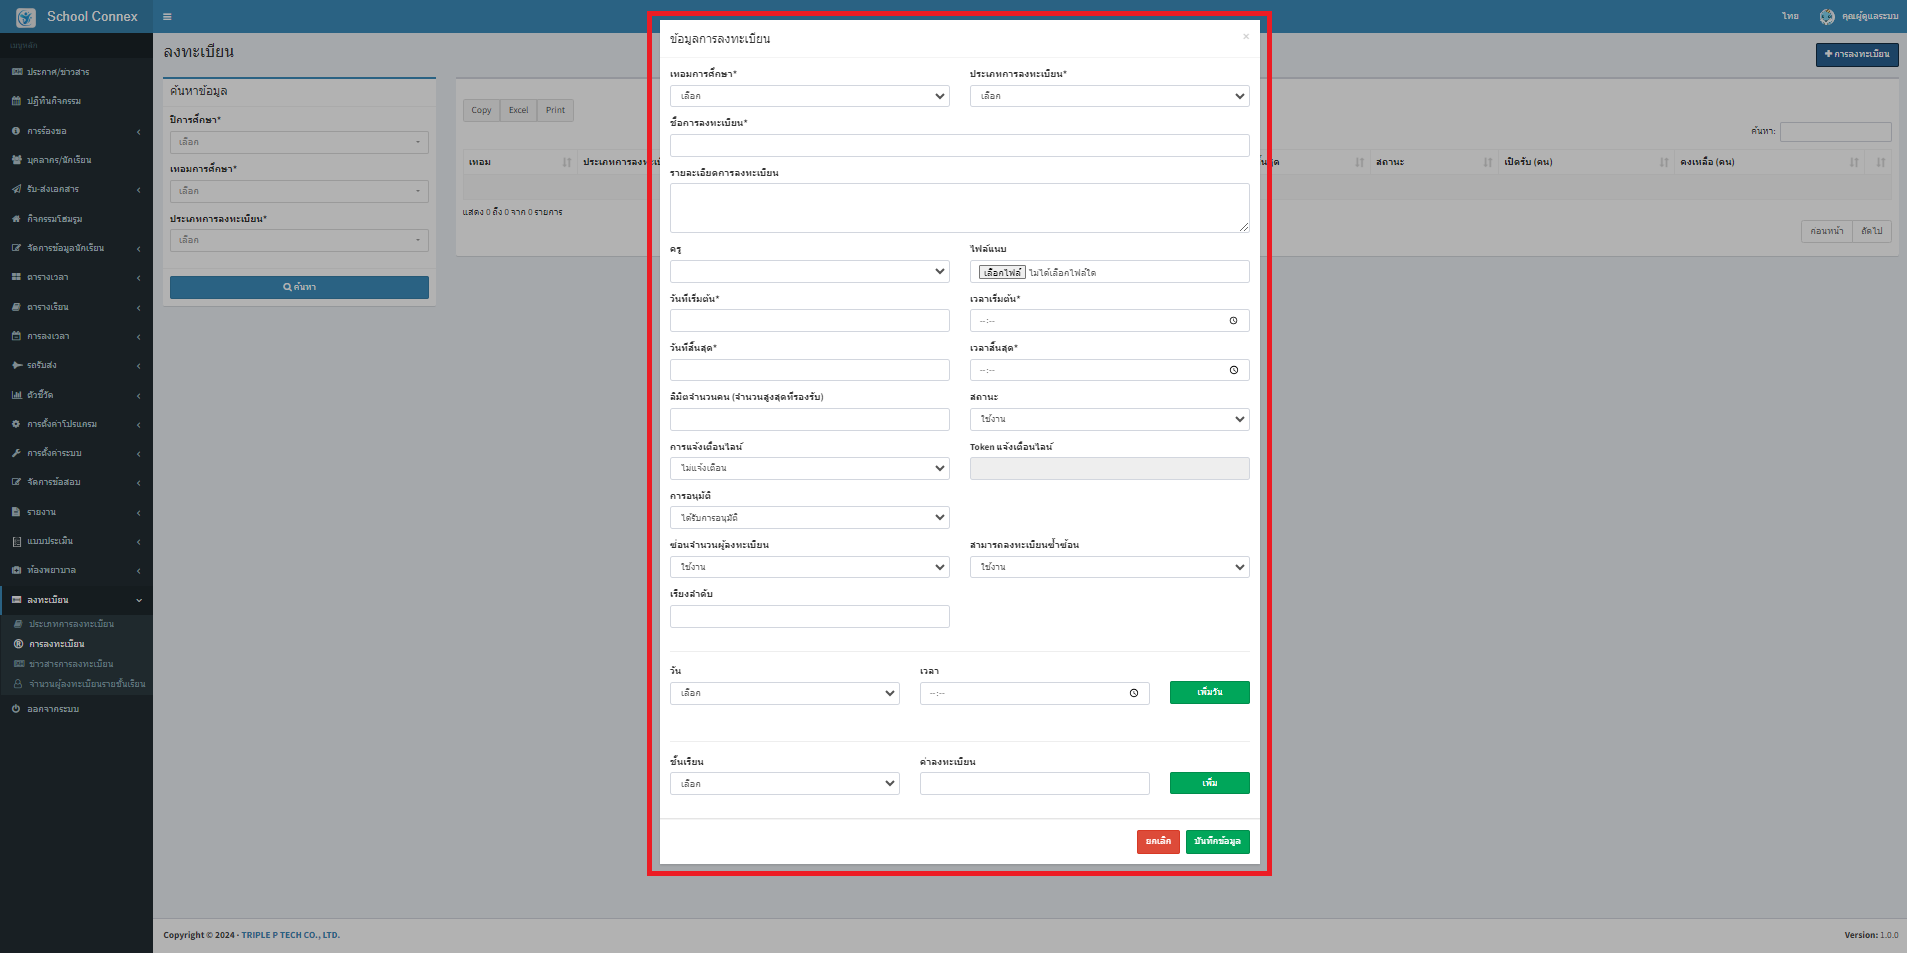Click the user avatar icon in header
Screen dimensions: 1907x953
[1827, 16]
